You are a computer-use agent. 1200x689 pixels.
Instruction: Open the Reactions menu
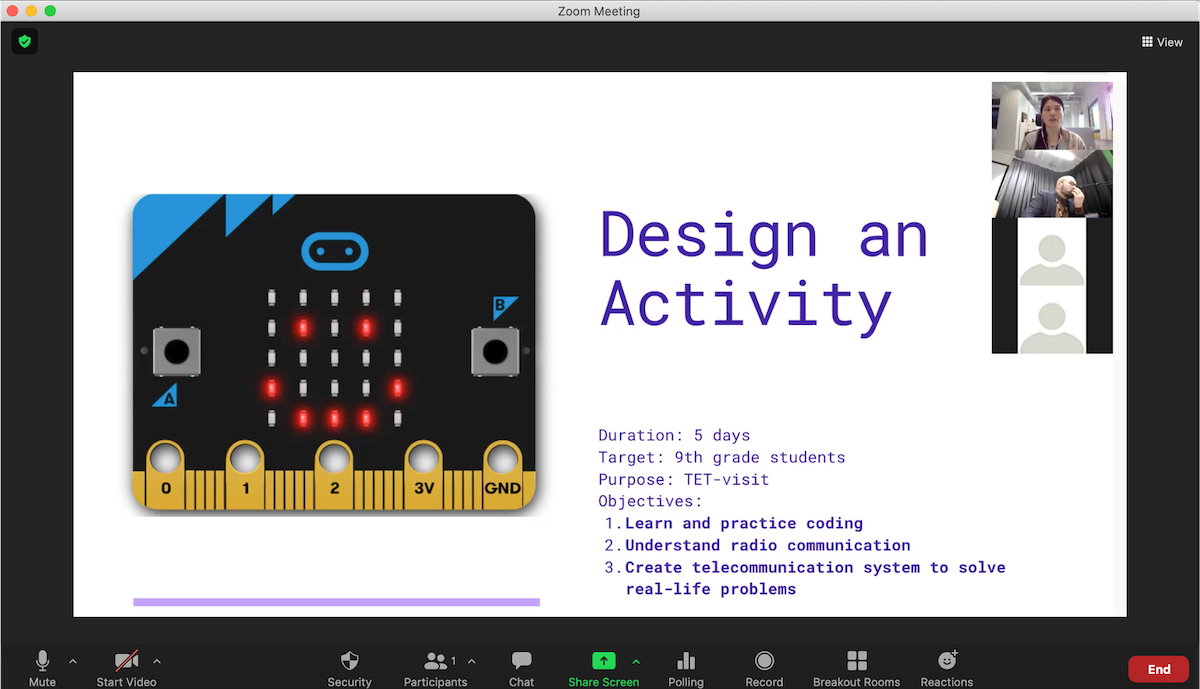[x=947, y=668]
